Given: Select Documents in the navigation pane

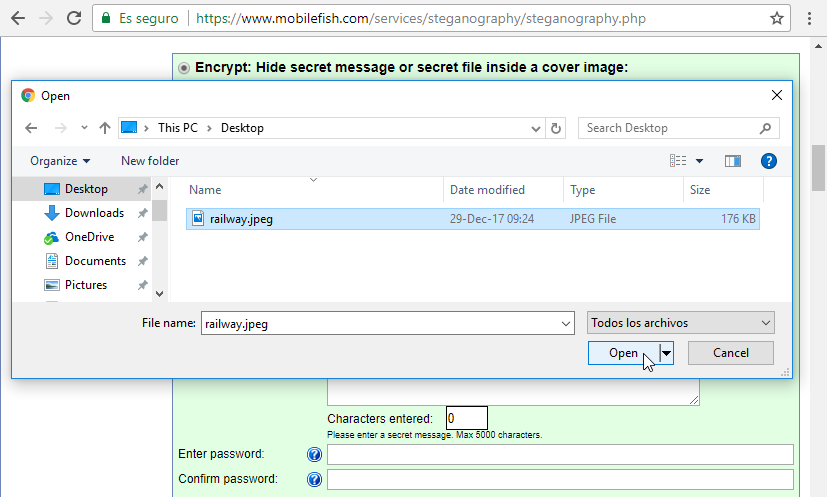Looking at the screenshot, I should click(95, 261).
